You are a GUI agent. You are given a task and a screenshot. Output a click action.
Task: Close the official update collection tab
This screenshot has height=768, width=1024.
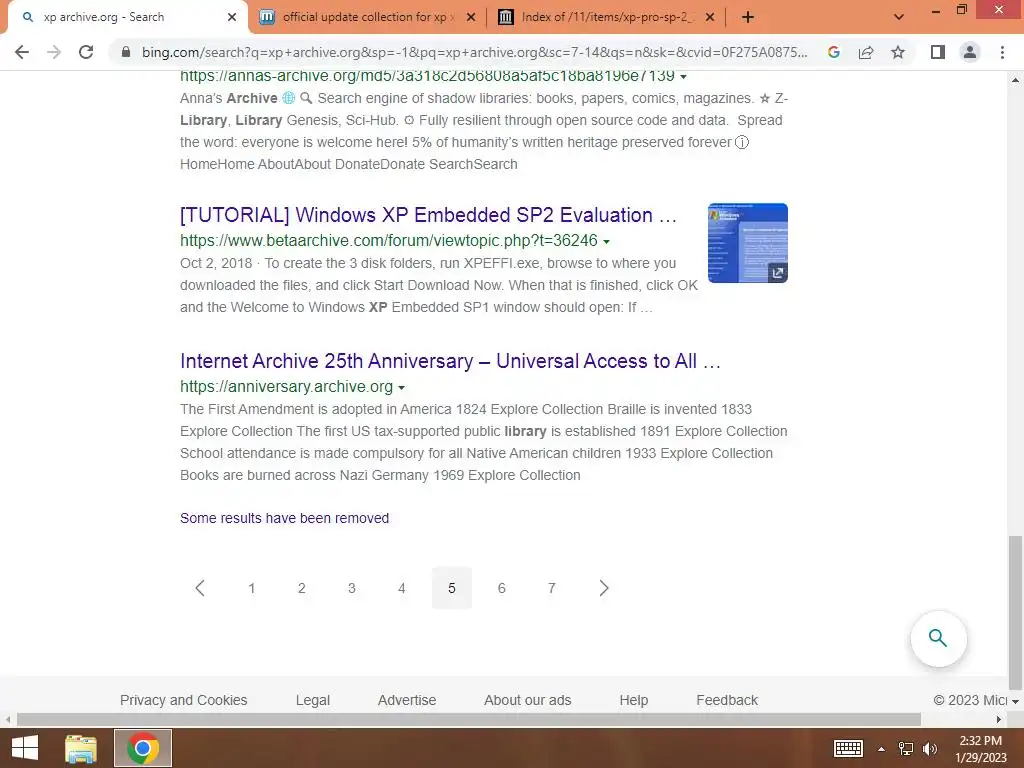pyautogui.click(x=471, y=17)
